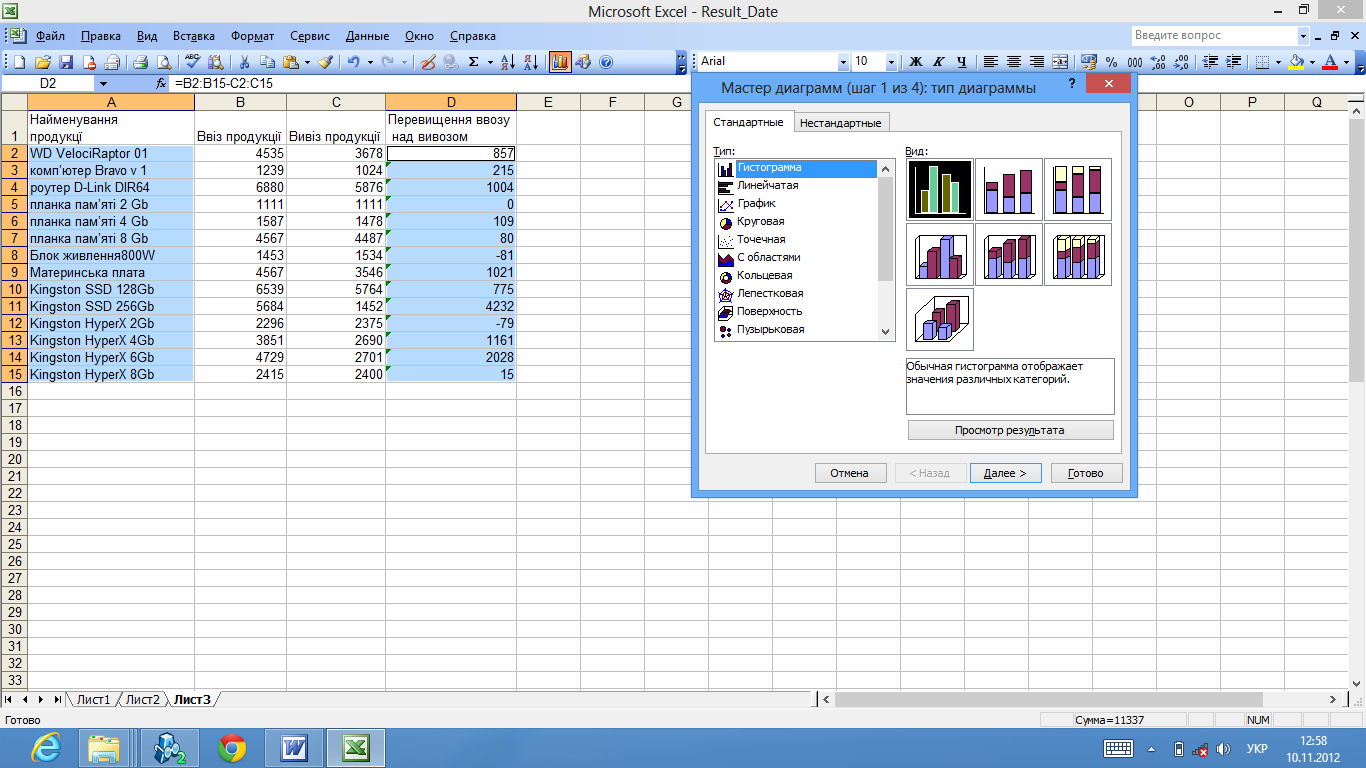This screenshot has width=1366, height=768.
Task: Open File Explorer on taskbar
Action: [x=104, y=747]
